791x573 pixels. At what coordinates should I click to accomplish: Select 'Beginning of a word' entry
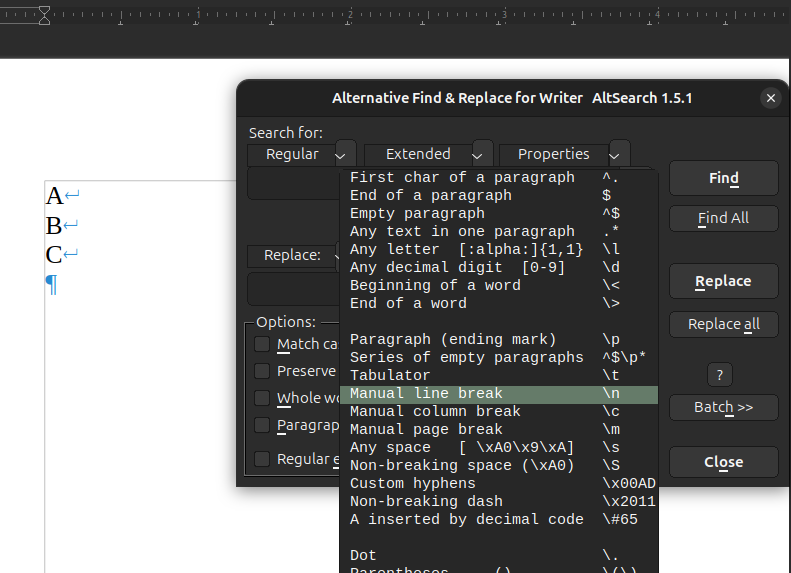[498, 285]
